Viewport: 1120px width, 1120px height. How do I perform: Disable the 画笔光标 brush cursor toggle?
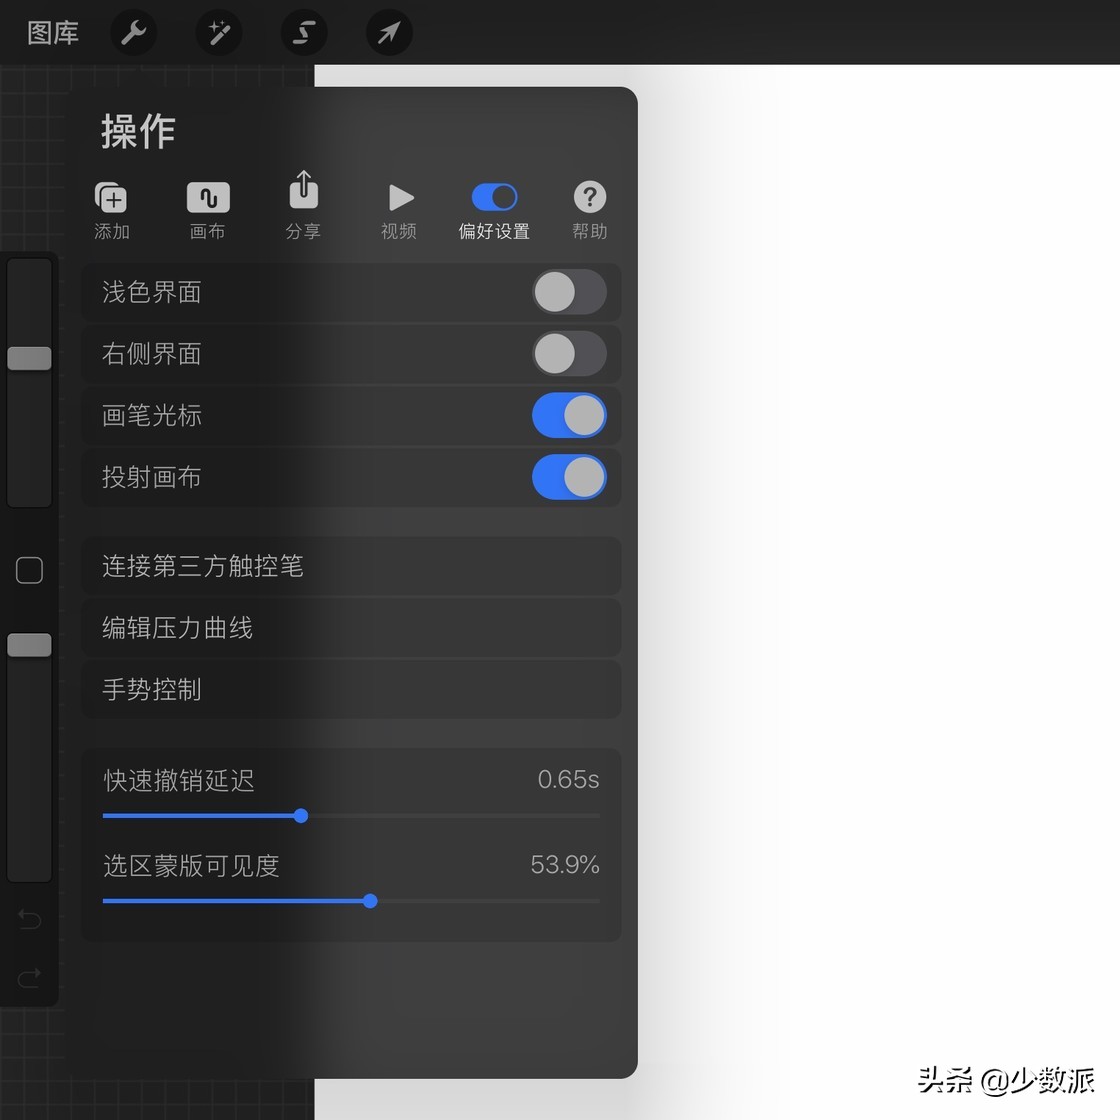(x=569, y=416)
